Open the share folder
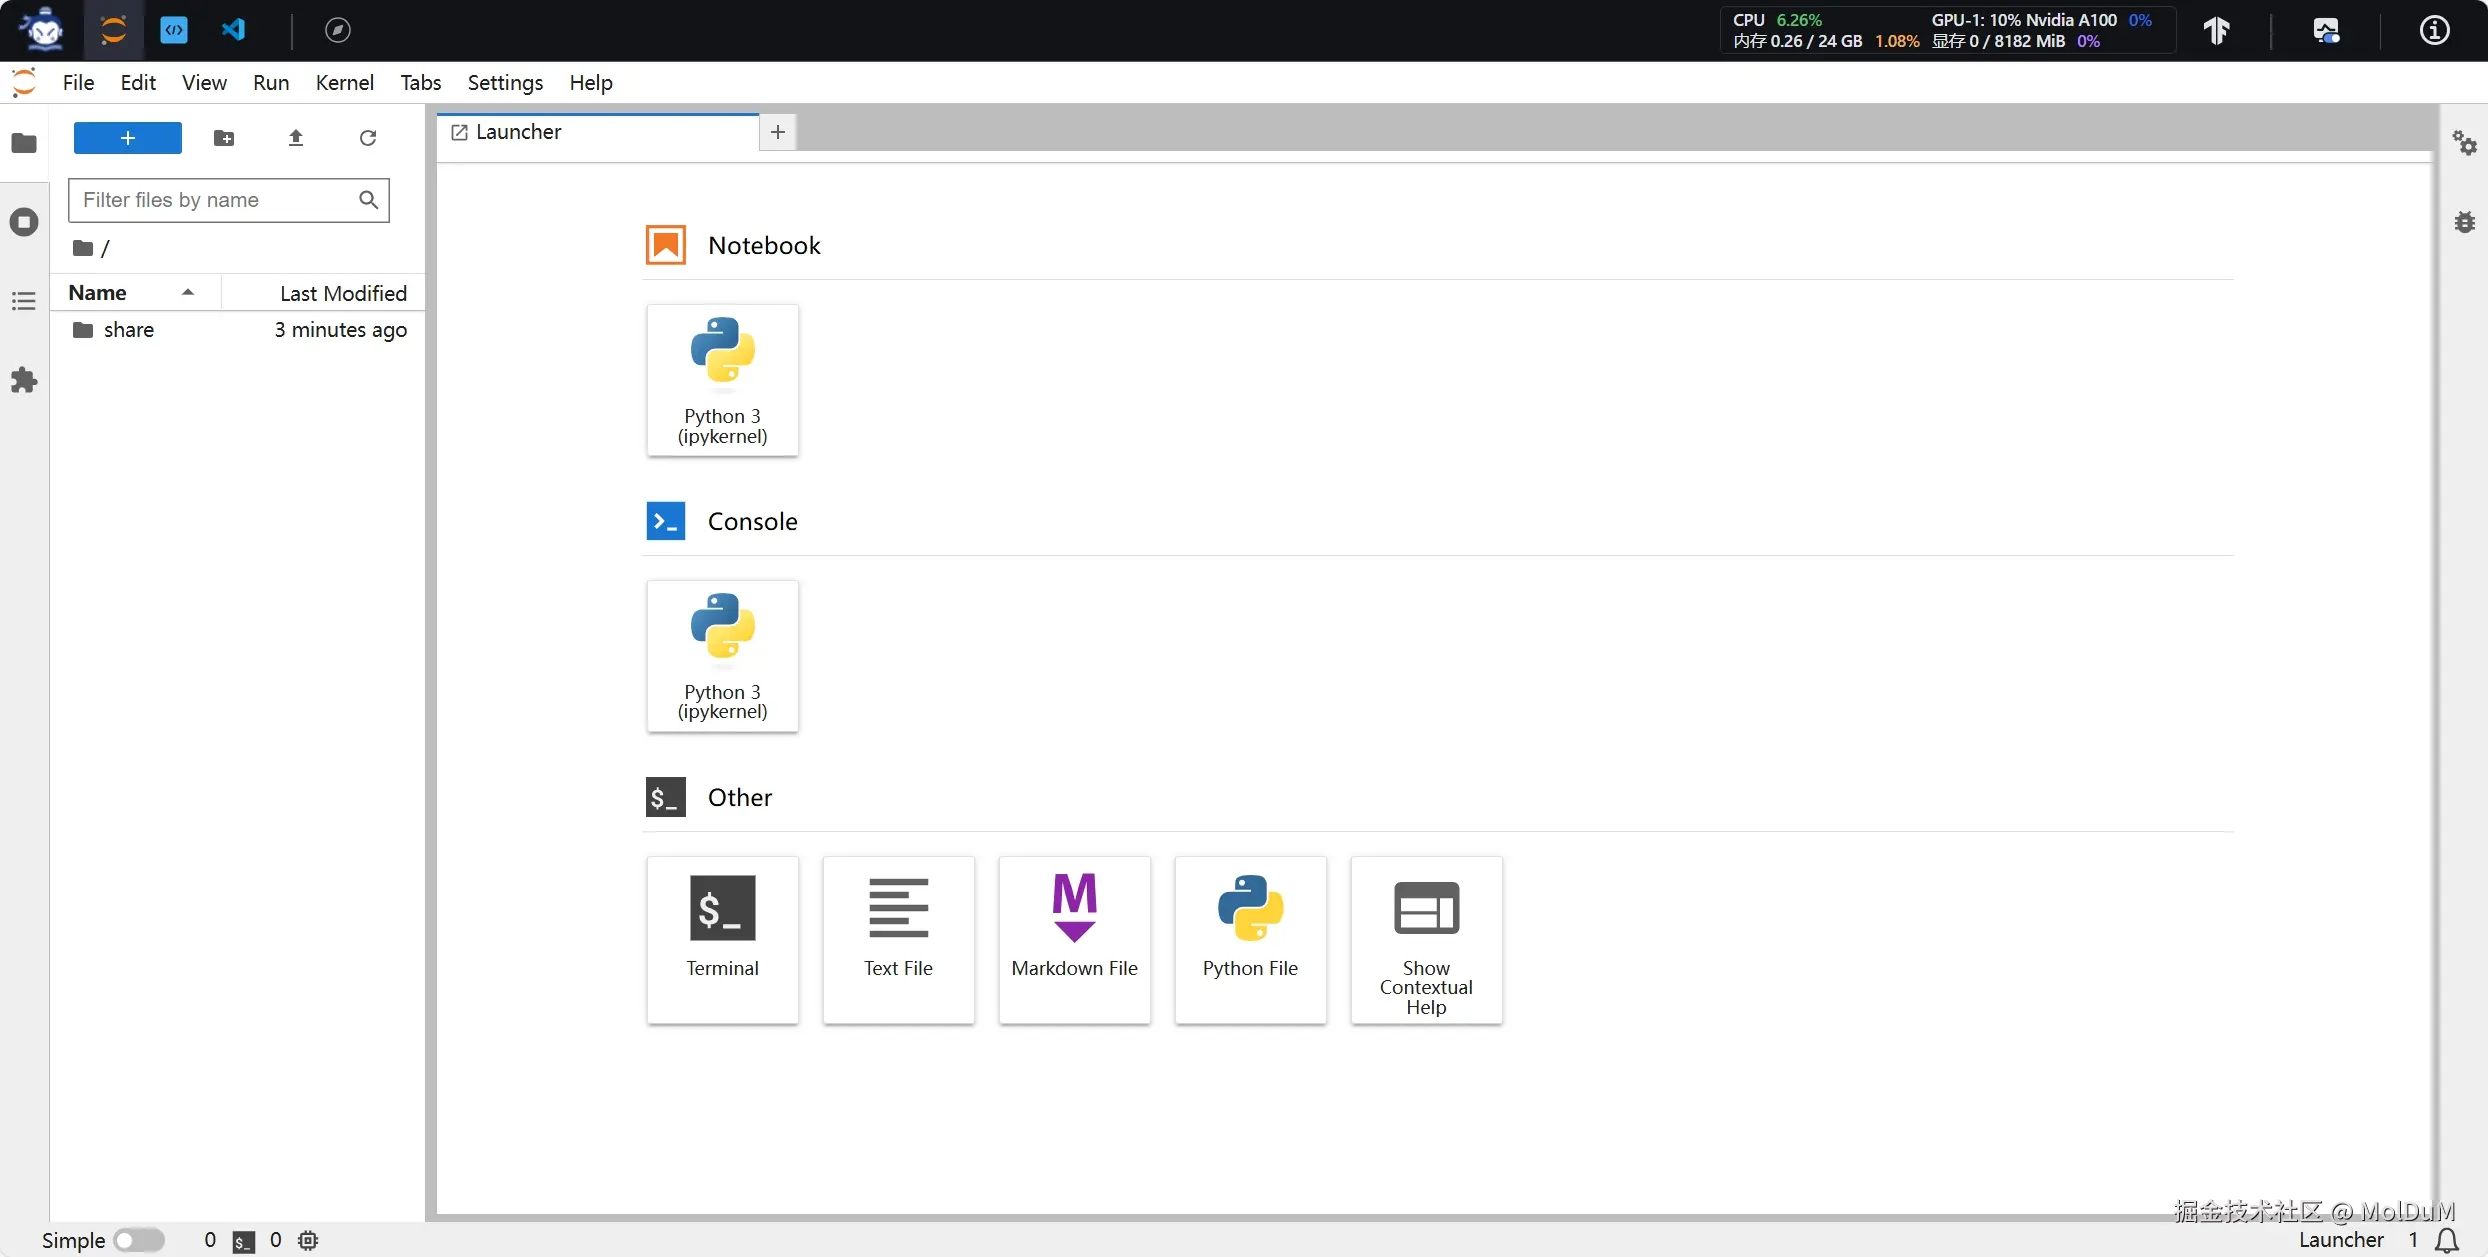This screenshot has width=2488, height=1257. point(128,330)
